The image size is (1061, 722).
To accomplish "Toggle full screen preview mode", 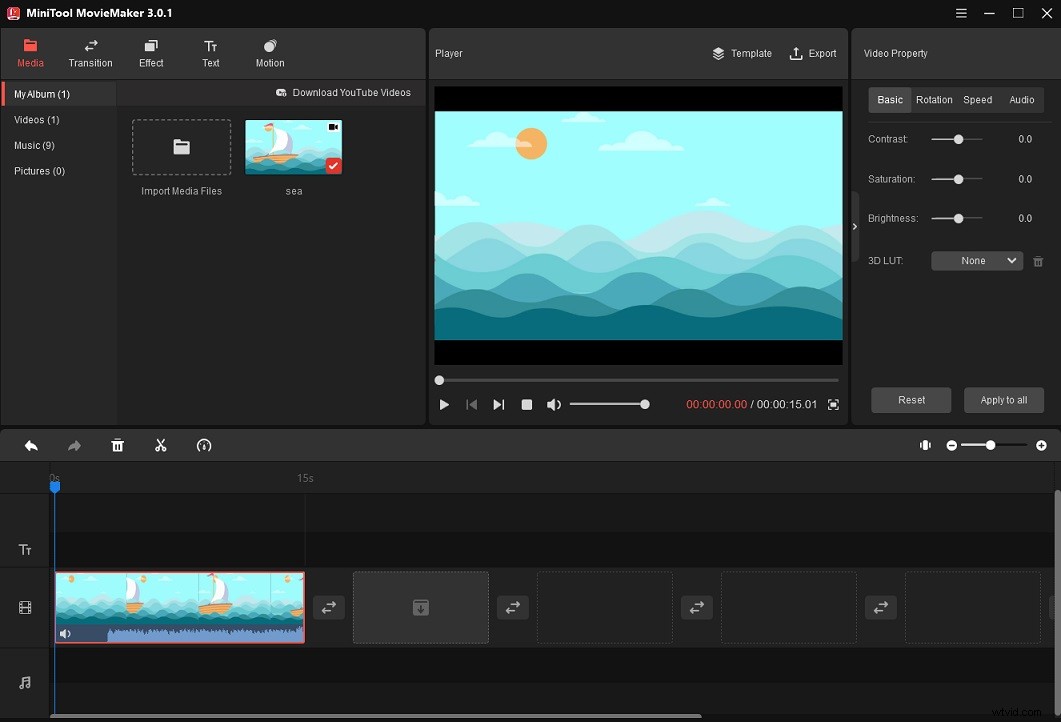I will tap(834, 404).
